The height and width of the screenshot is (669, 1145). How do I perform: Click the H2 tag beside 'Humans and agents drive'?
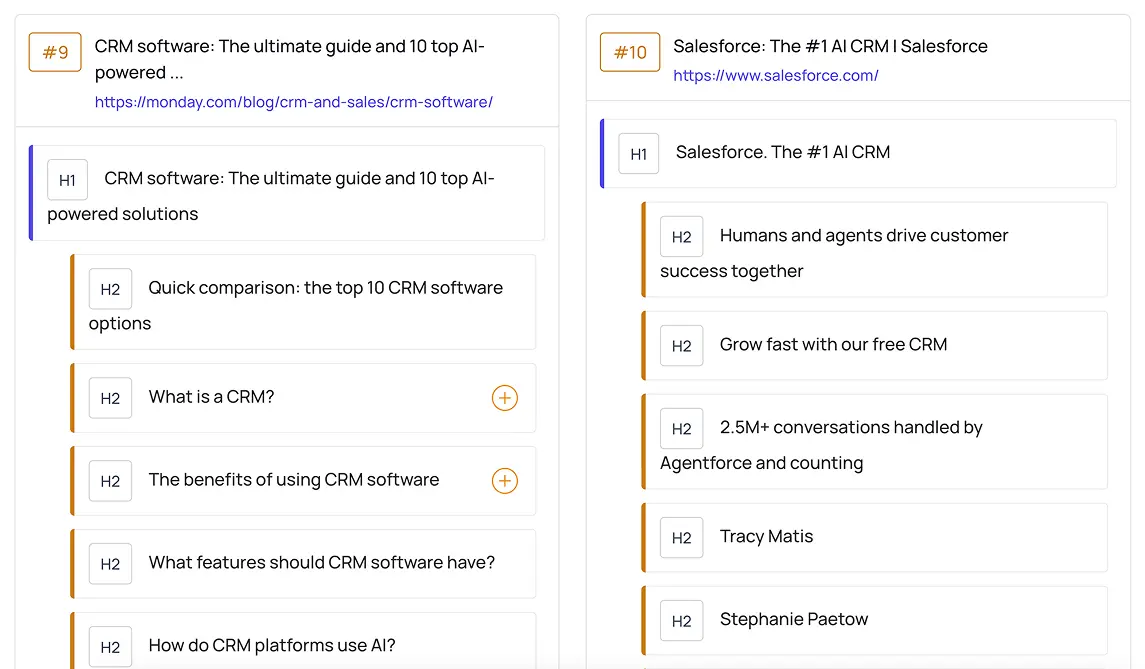coord(681,237)
